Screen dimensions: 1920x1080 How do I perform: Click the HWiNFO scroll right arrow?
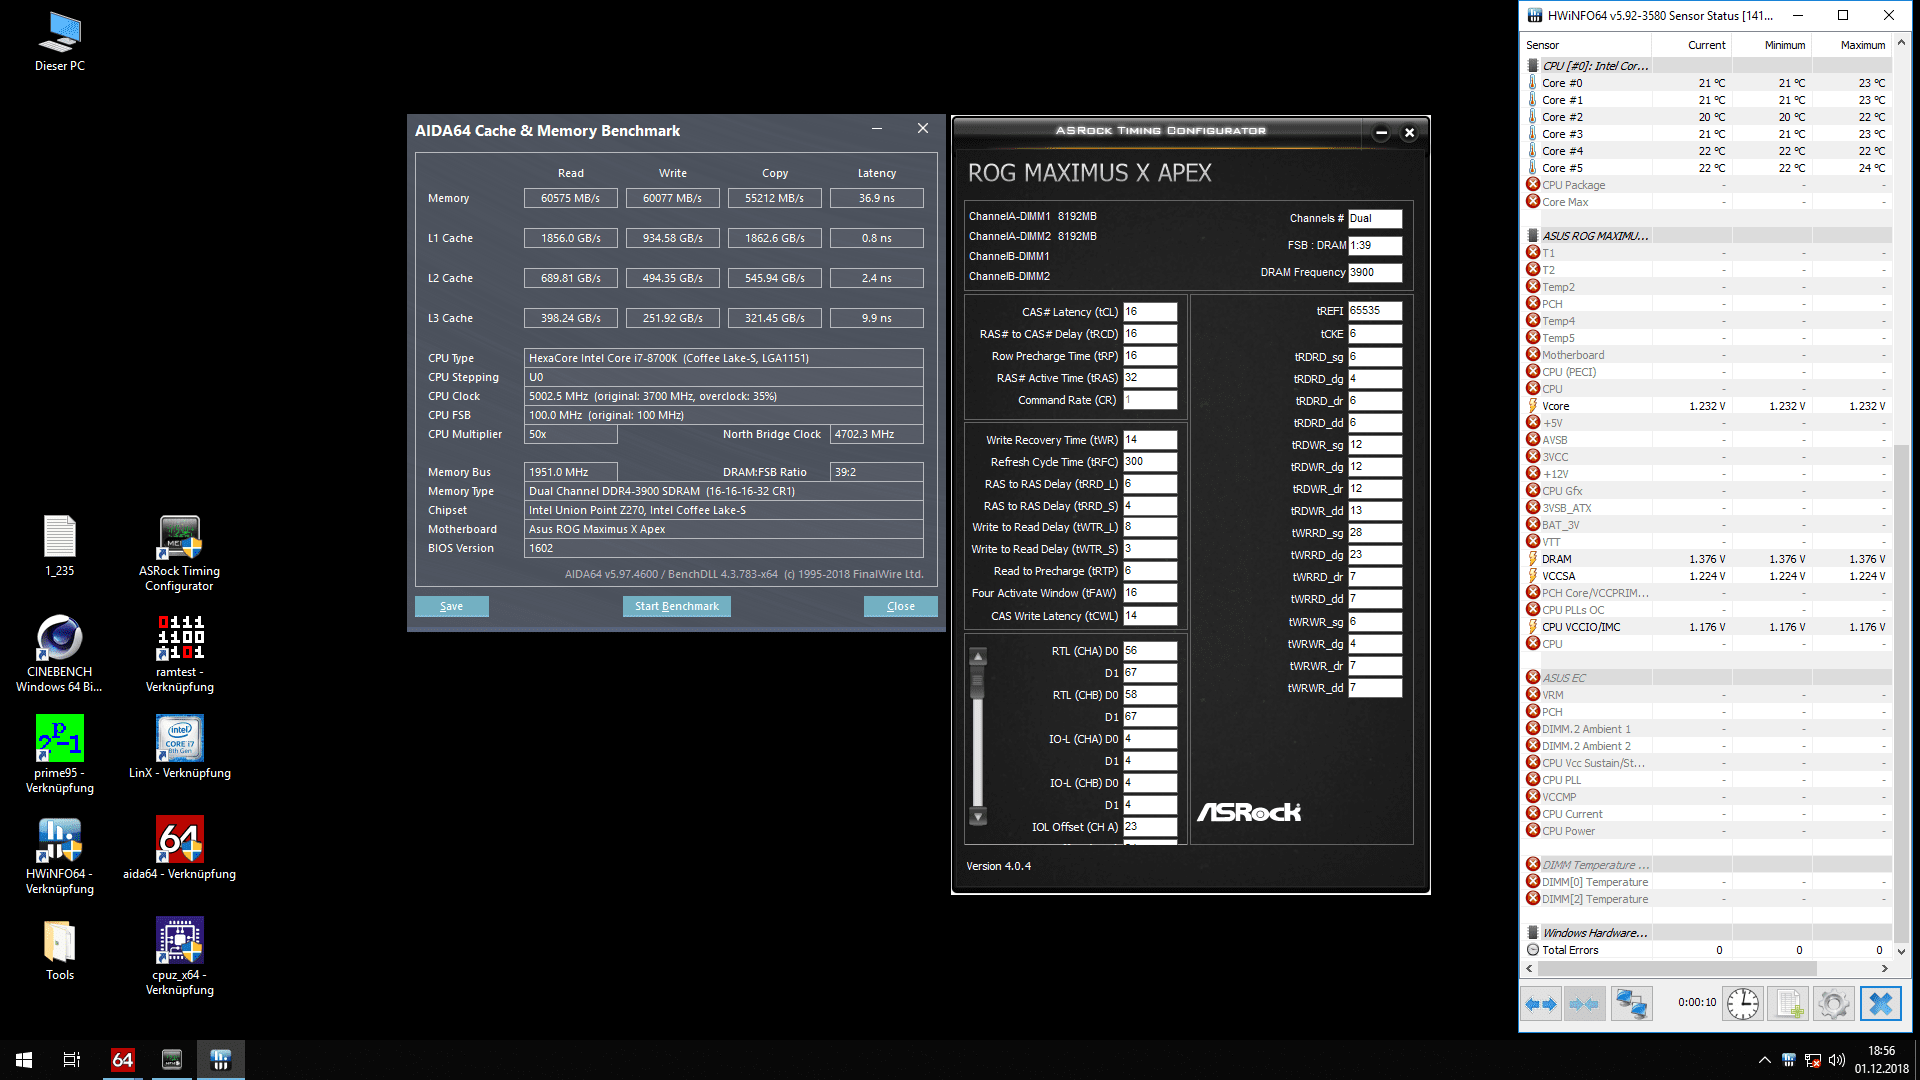pos(1884,968)
